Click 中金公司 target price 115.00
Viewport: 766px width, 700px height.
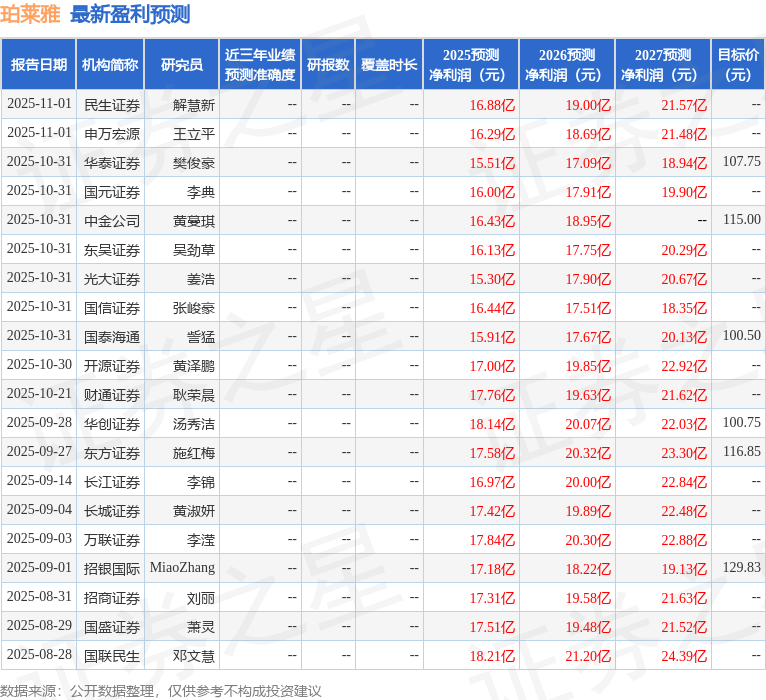[741, 220]
